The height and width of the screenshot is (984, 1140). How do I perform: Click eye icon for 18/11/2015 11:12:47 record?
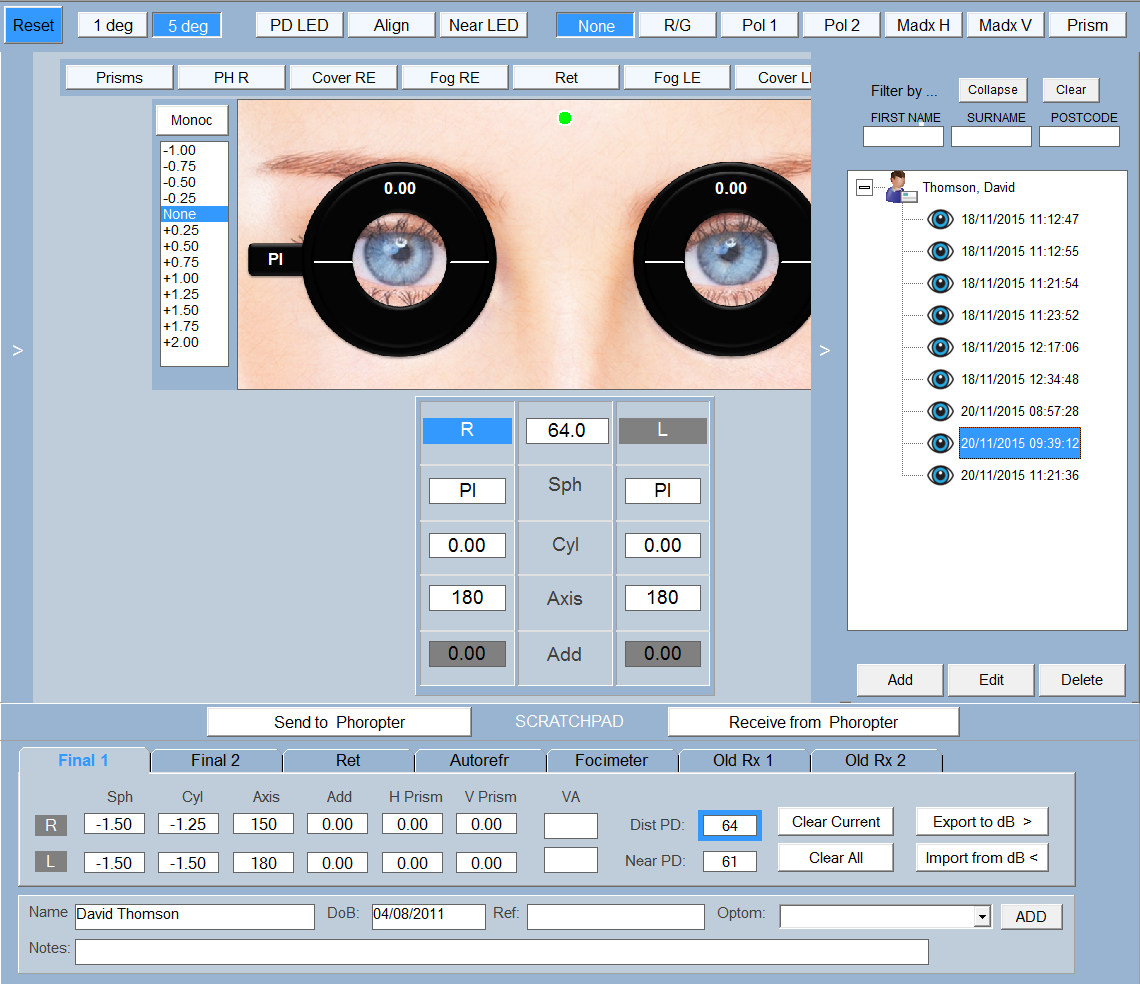pos(939,219)
